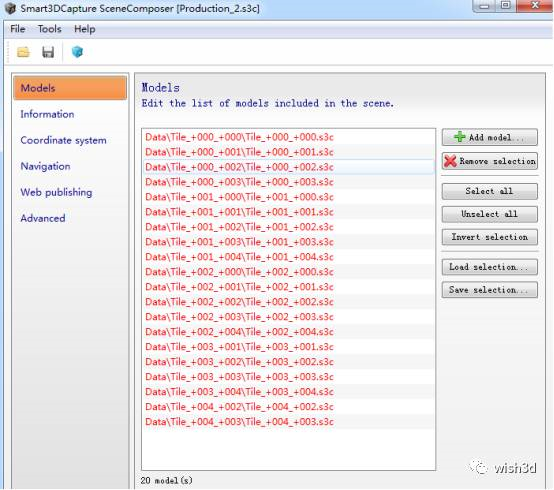Switch to the Information section
Image resolution: width=554 pixels, height=490 pixels.
point(47,114)
